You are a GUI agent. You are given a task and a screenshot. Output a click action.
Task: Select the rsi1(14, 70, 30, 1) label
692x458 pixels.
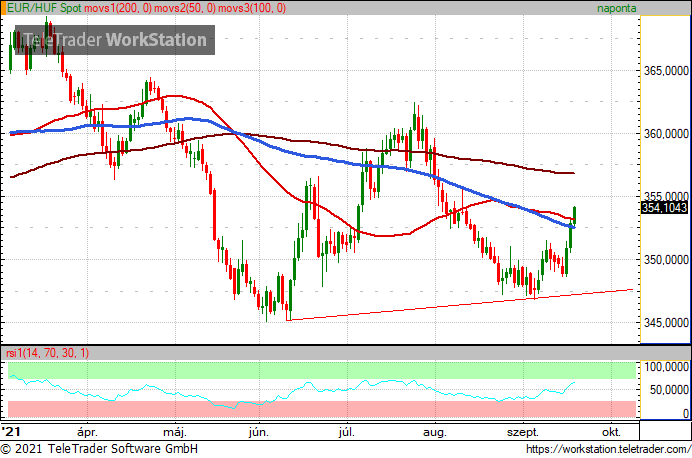click(47, 353)
